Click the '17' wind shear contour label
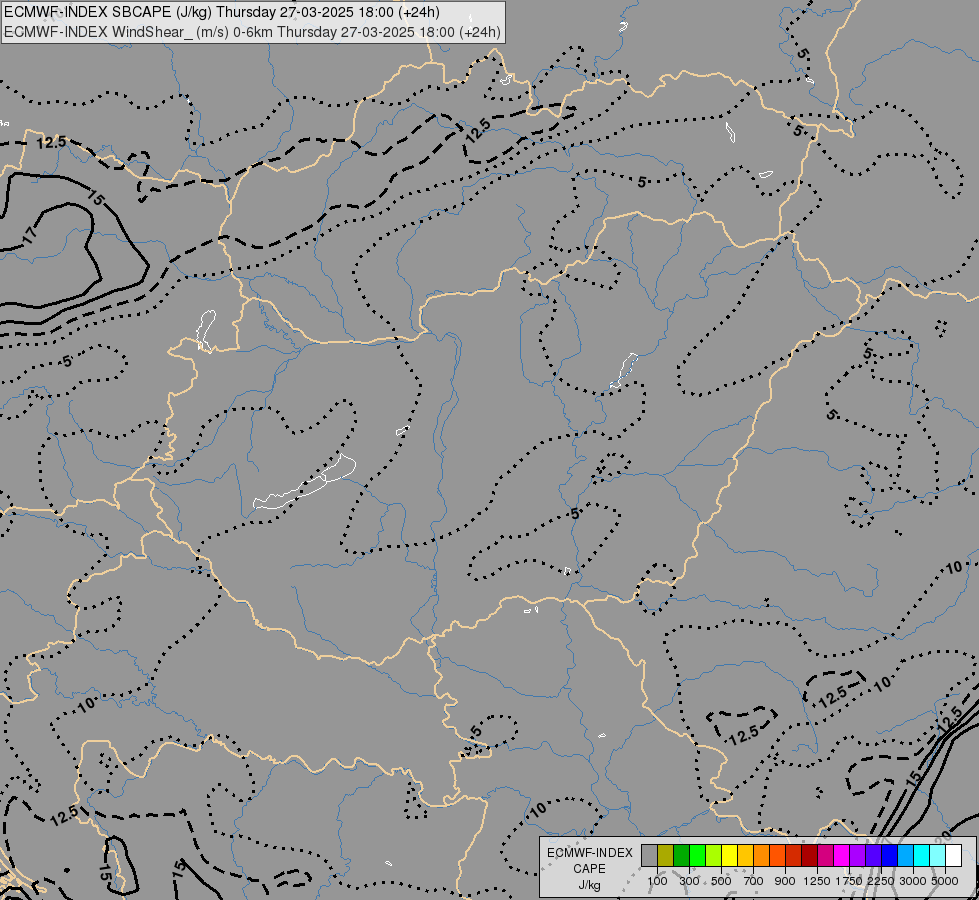Screen dimensions: 979x900 coord(29,235)
